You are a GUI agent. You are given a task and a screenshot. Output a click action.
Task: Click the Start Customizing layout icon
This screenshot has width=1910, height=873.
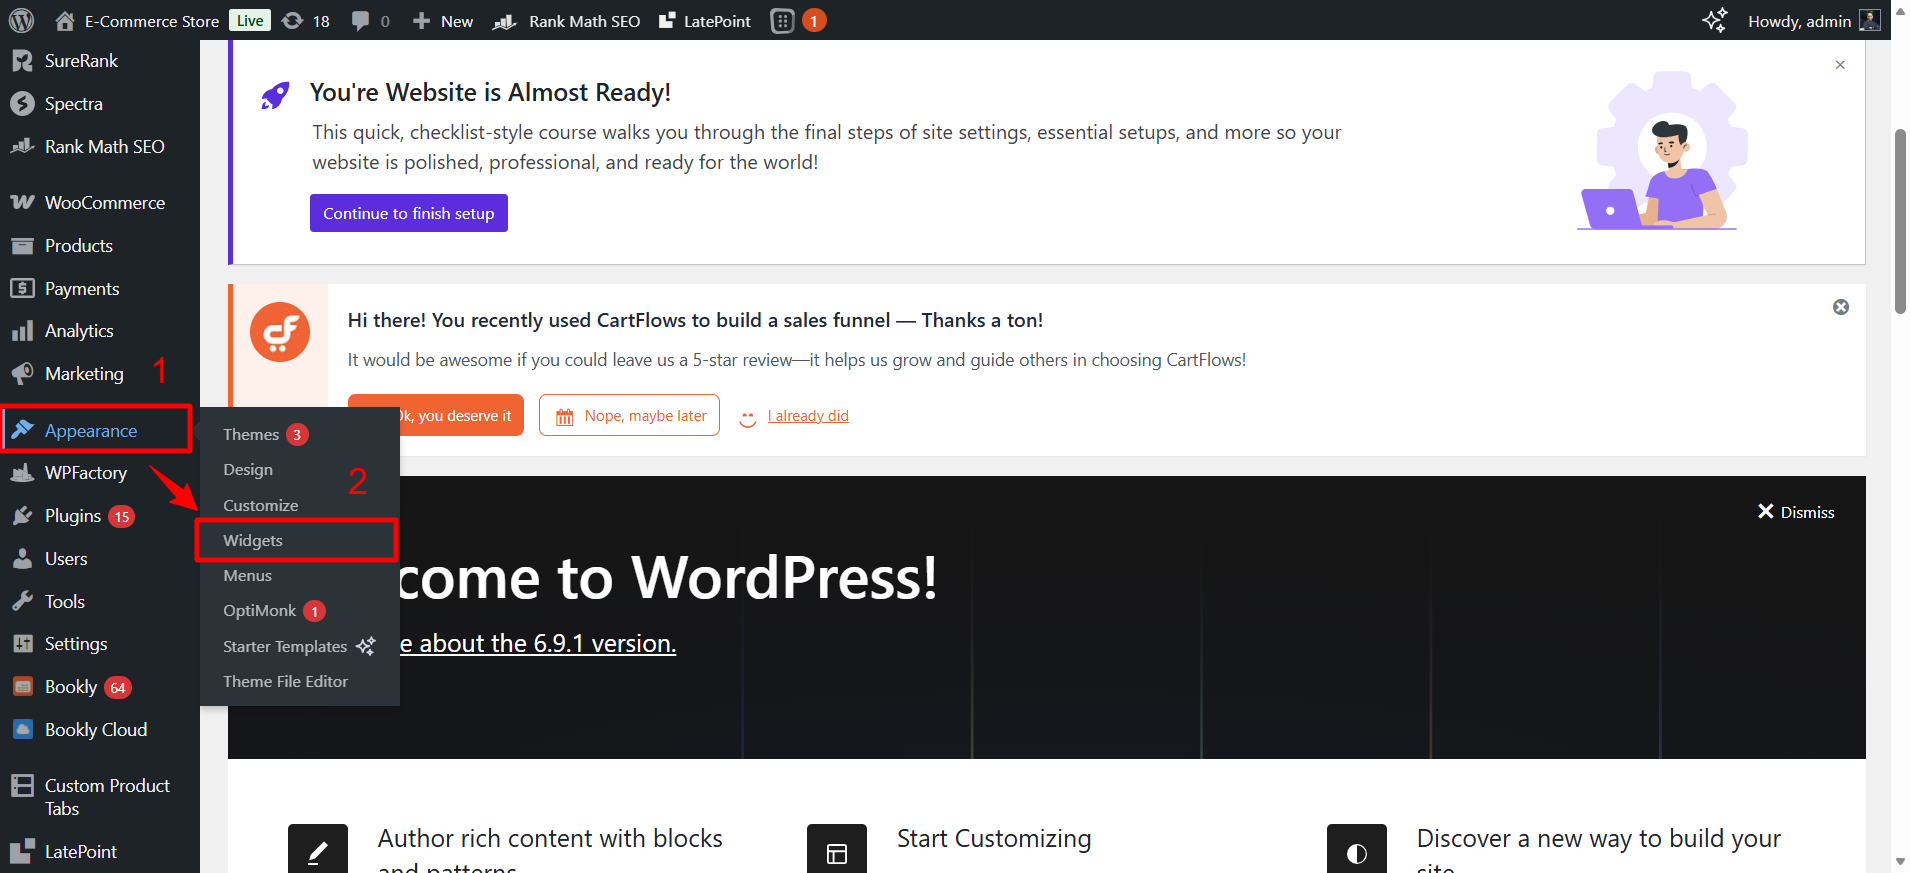837,849
